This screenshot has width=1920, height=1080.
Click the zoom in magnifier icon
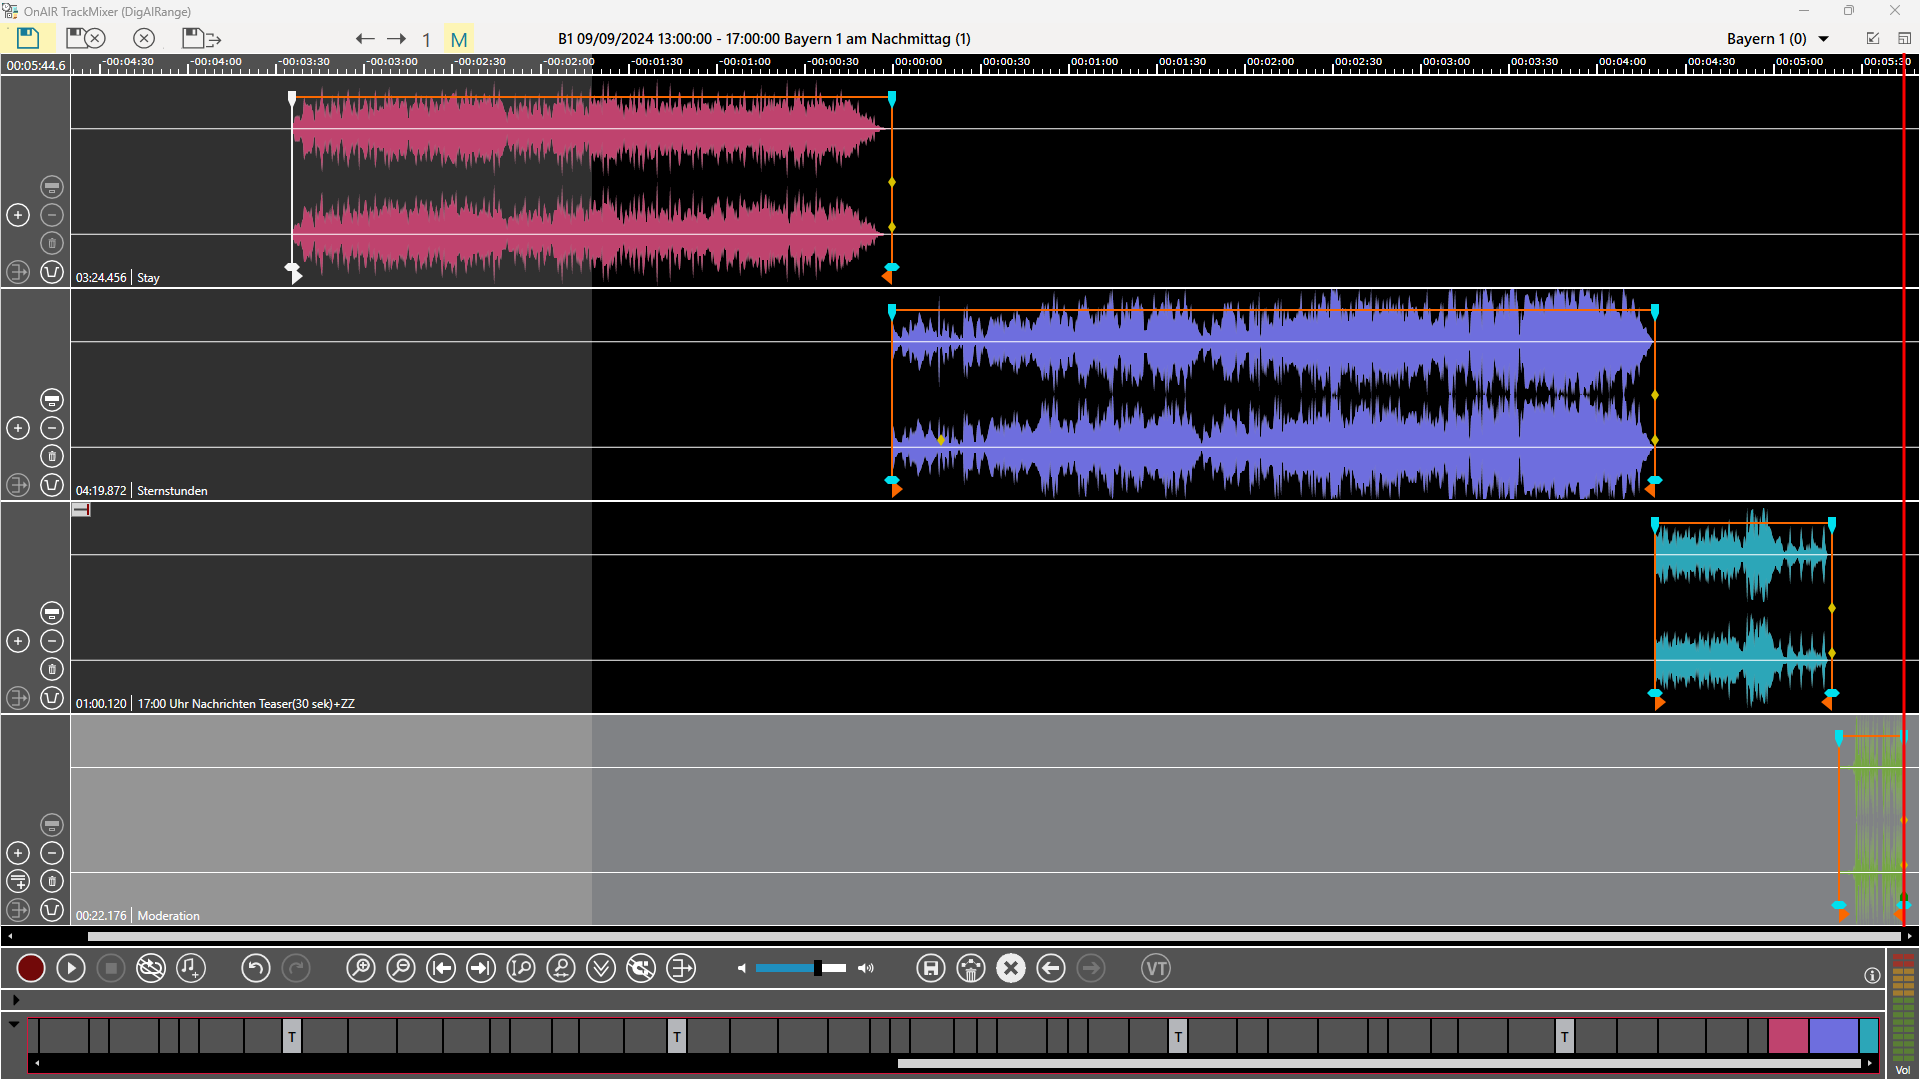(360, 968)
